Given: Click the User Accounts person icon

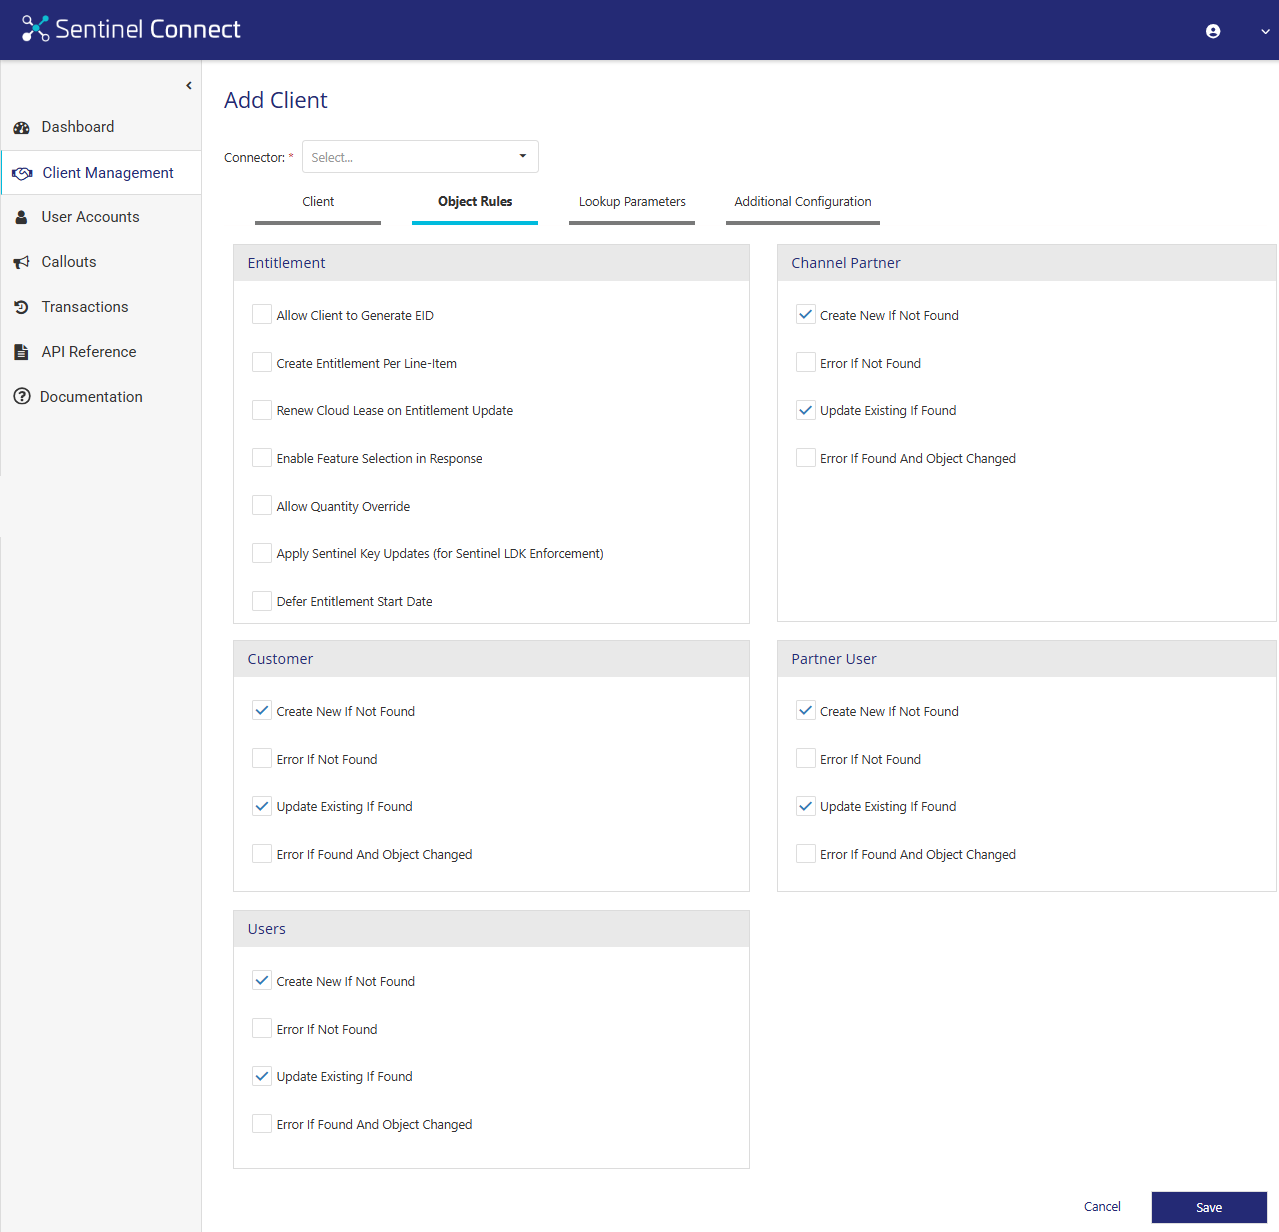Looking at the screenshot, I should click(21, 218).
